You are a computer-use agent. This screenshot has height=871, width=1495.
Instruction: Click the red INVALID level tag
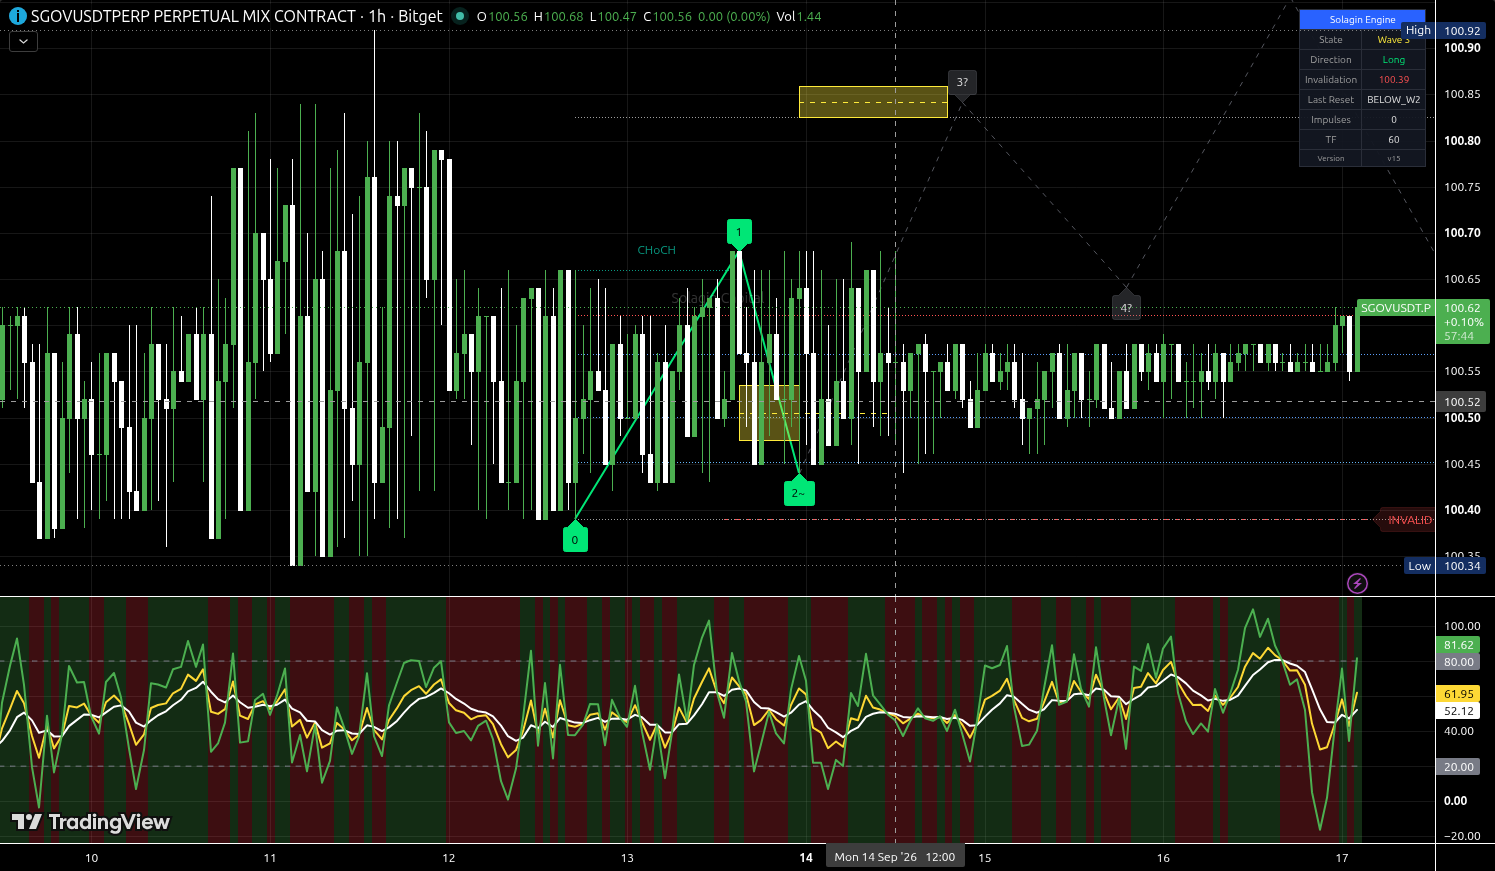pos(1407,520)
